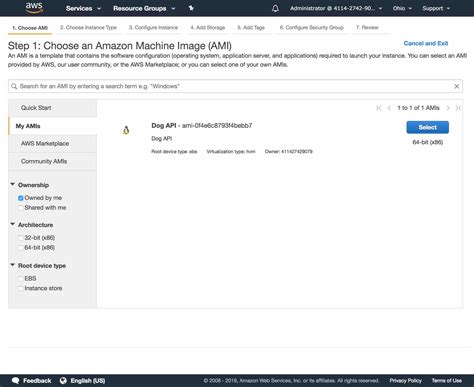Click the 1 to 1 of 1 AMIs text
The width and height of the screenshot is (474, 387).
pos(418,108)
